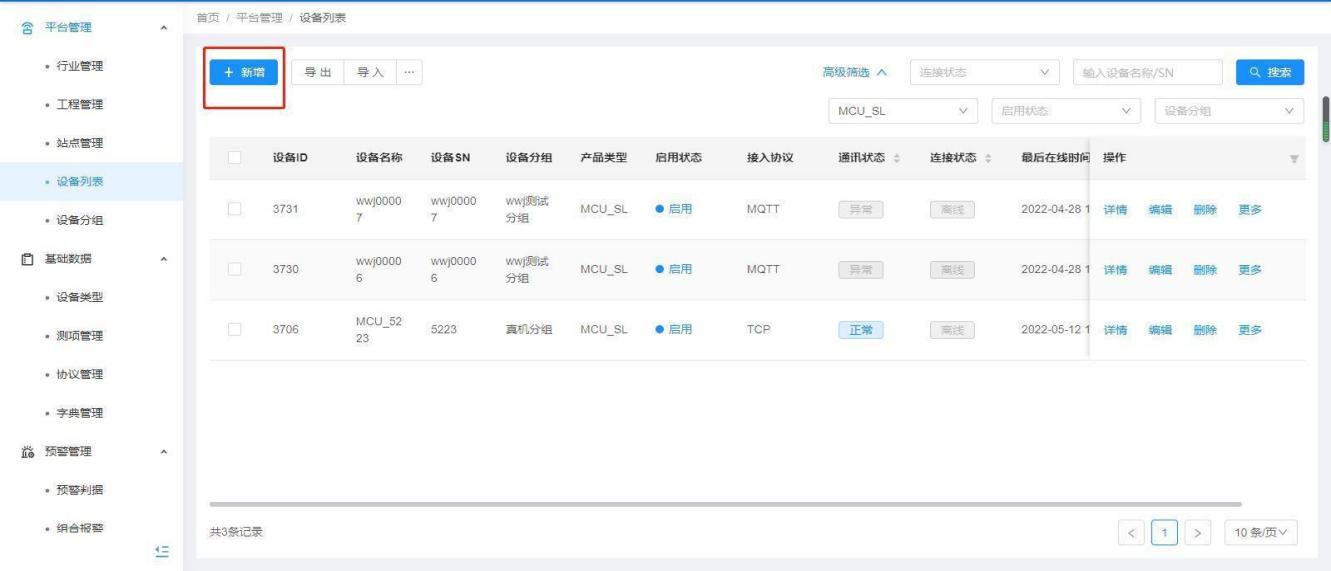Sort by 通讯状态 column sort arrows
This screenshot has height=571, width=1331.
(896, 158)
